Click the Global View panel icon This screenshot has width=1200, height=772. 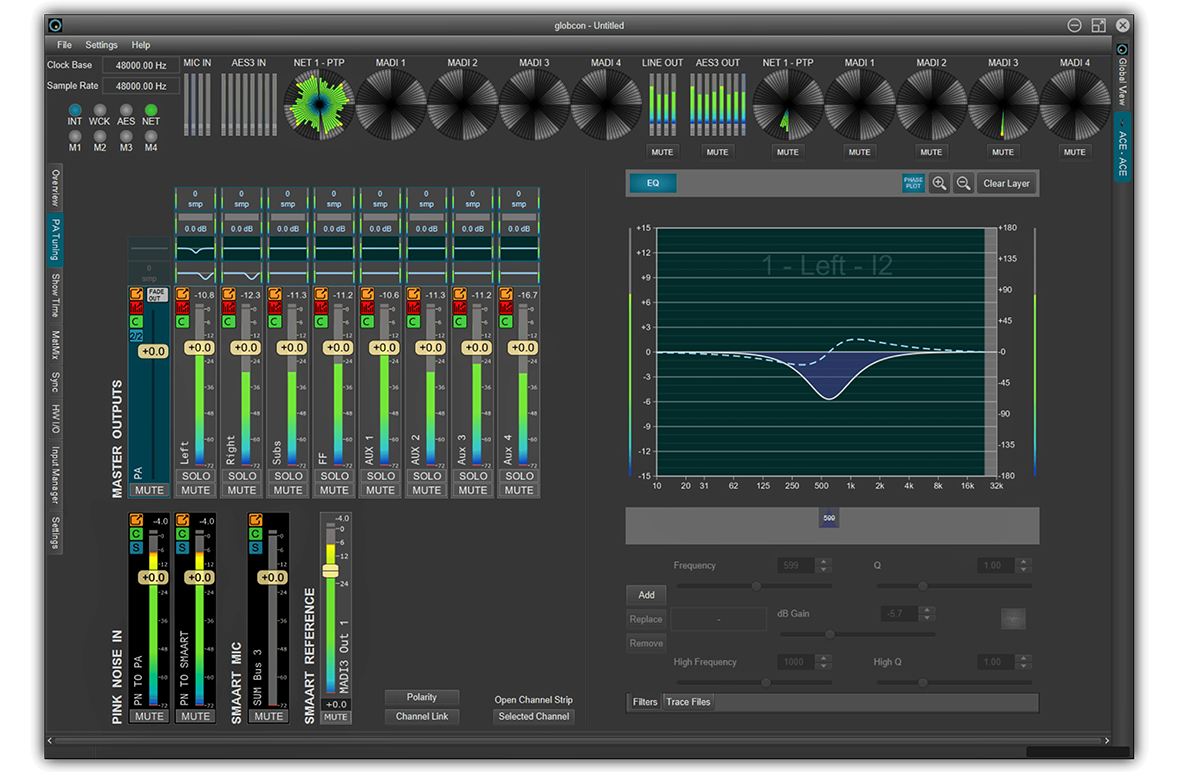pyautogui.click(x=1122, y=49)
